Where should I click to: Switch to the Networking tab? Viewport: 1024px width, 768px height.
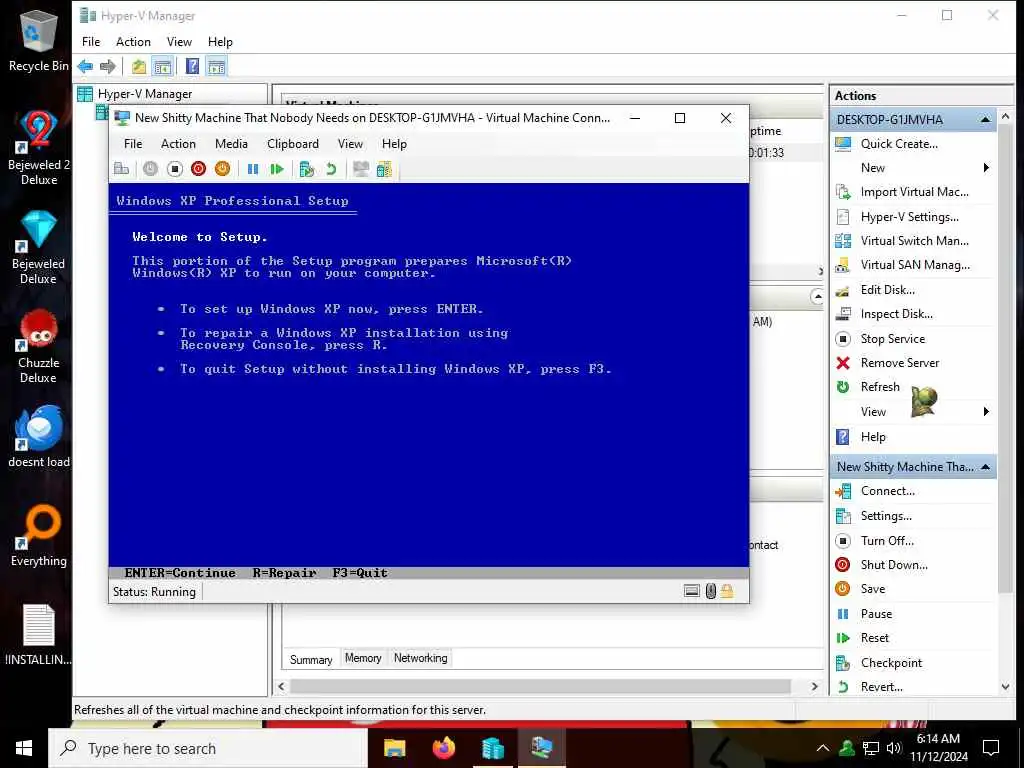click(x=421, y=658)
